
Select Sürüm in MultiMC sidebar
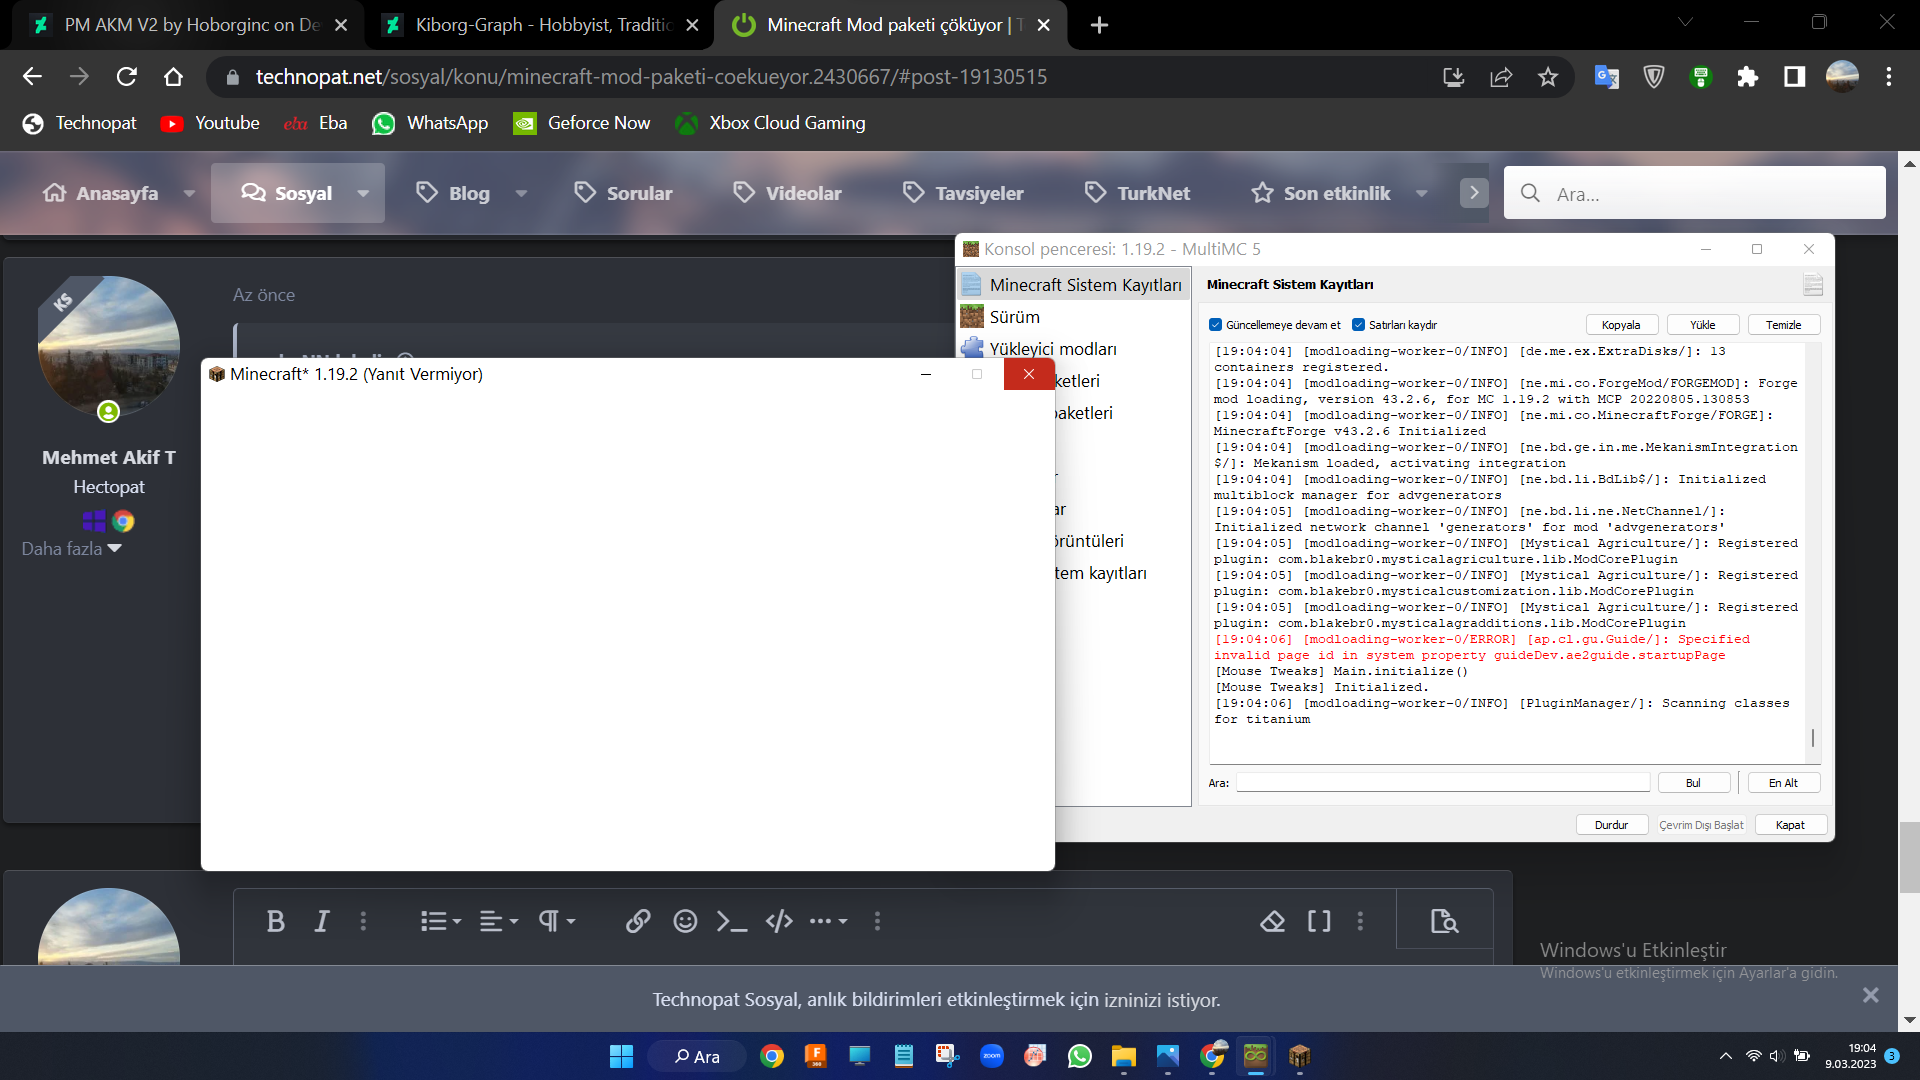coord(1014,317)
